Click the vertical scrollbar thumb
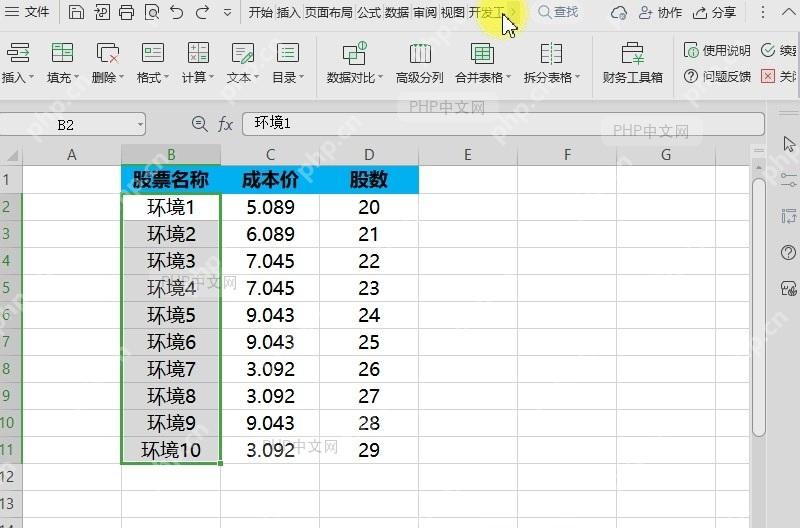Screen dimensions: 800x528 (759, 307)
